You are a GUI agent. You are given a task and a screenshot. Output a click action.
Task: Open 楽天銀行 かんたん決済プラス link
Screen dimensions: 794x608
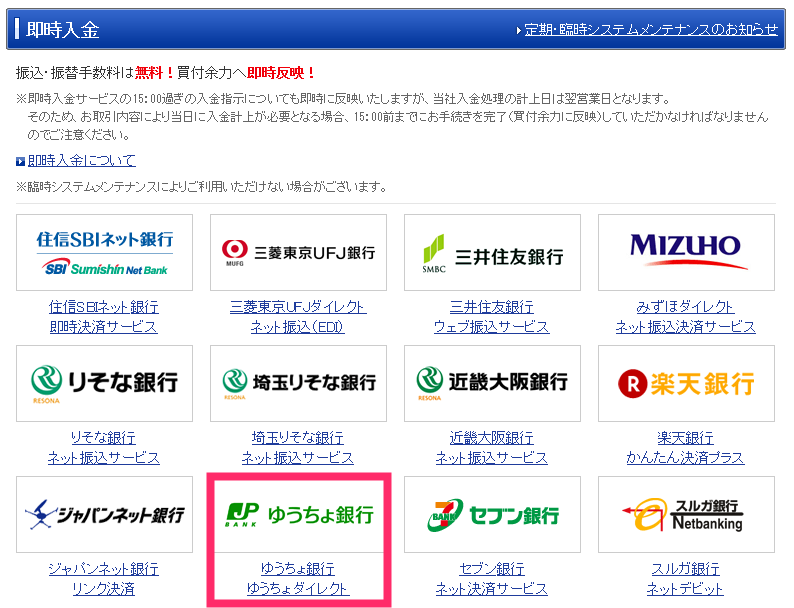[686, 448]
